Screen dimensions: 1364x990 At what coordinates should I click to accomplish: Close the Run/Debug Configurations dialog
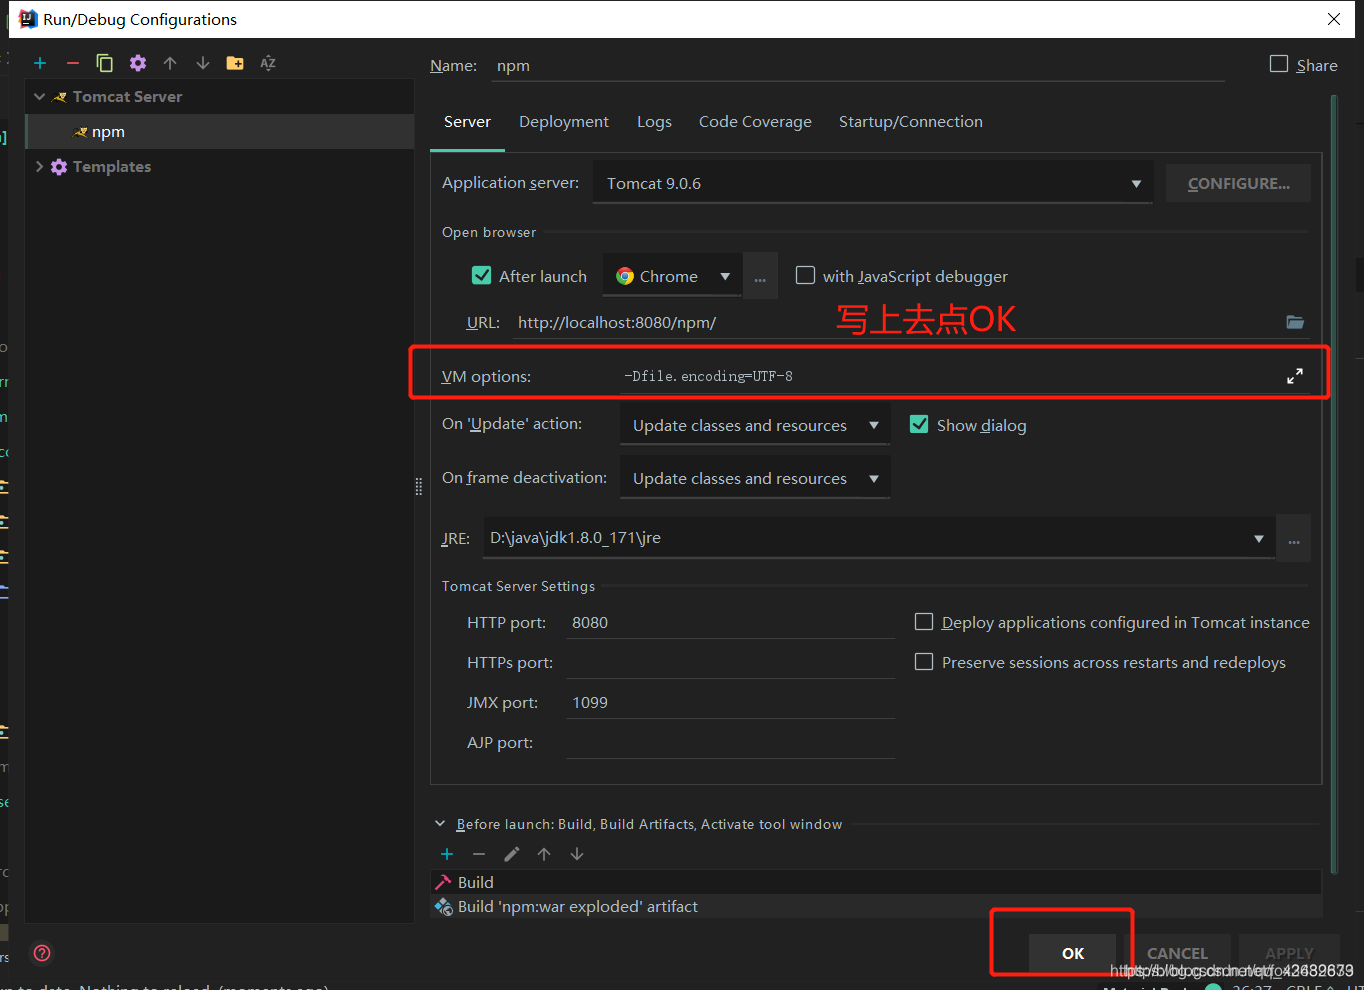1334,19
